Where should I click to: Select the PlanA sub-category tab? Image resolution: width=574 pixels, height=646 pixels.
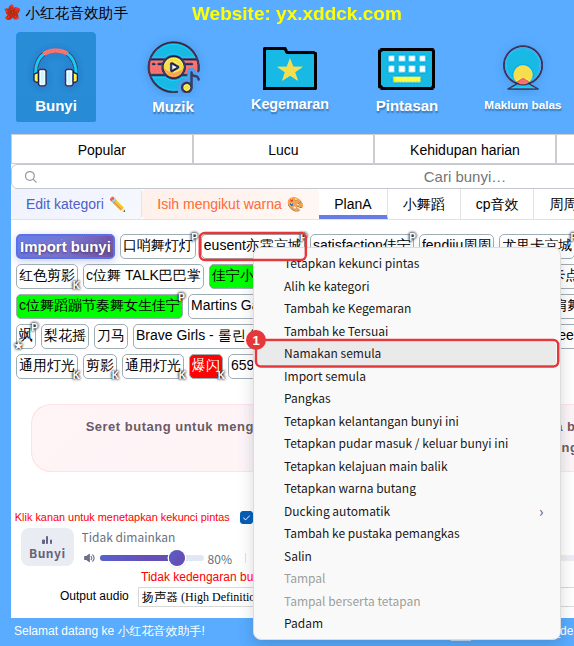click(353, 204)
